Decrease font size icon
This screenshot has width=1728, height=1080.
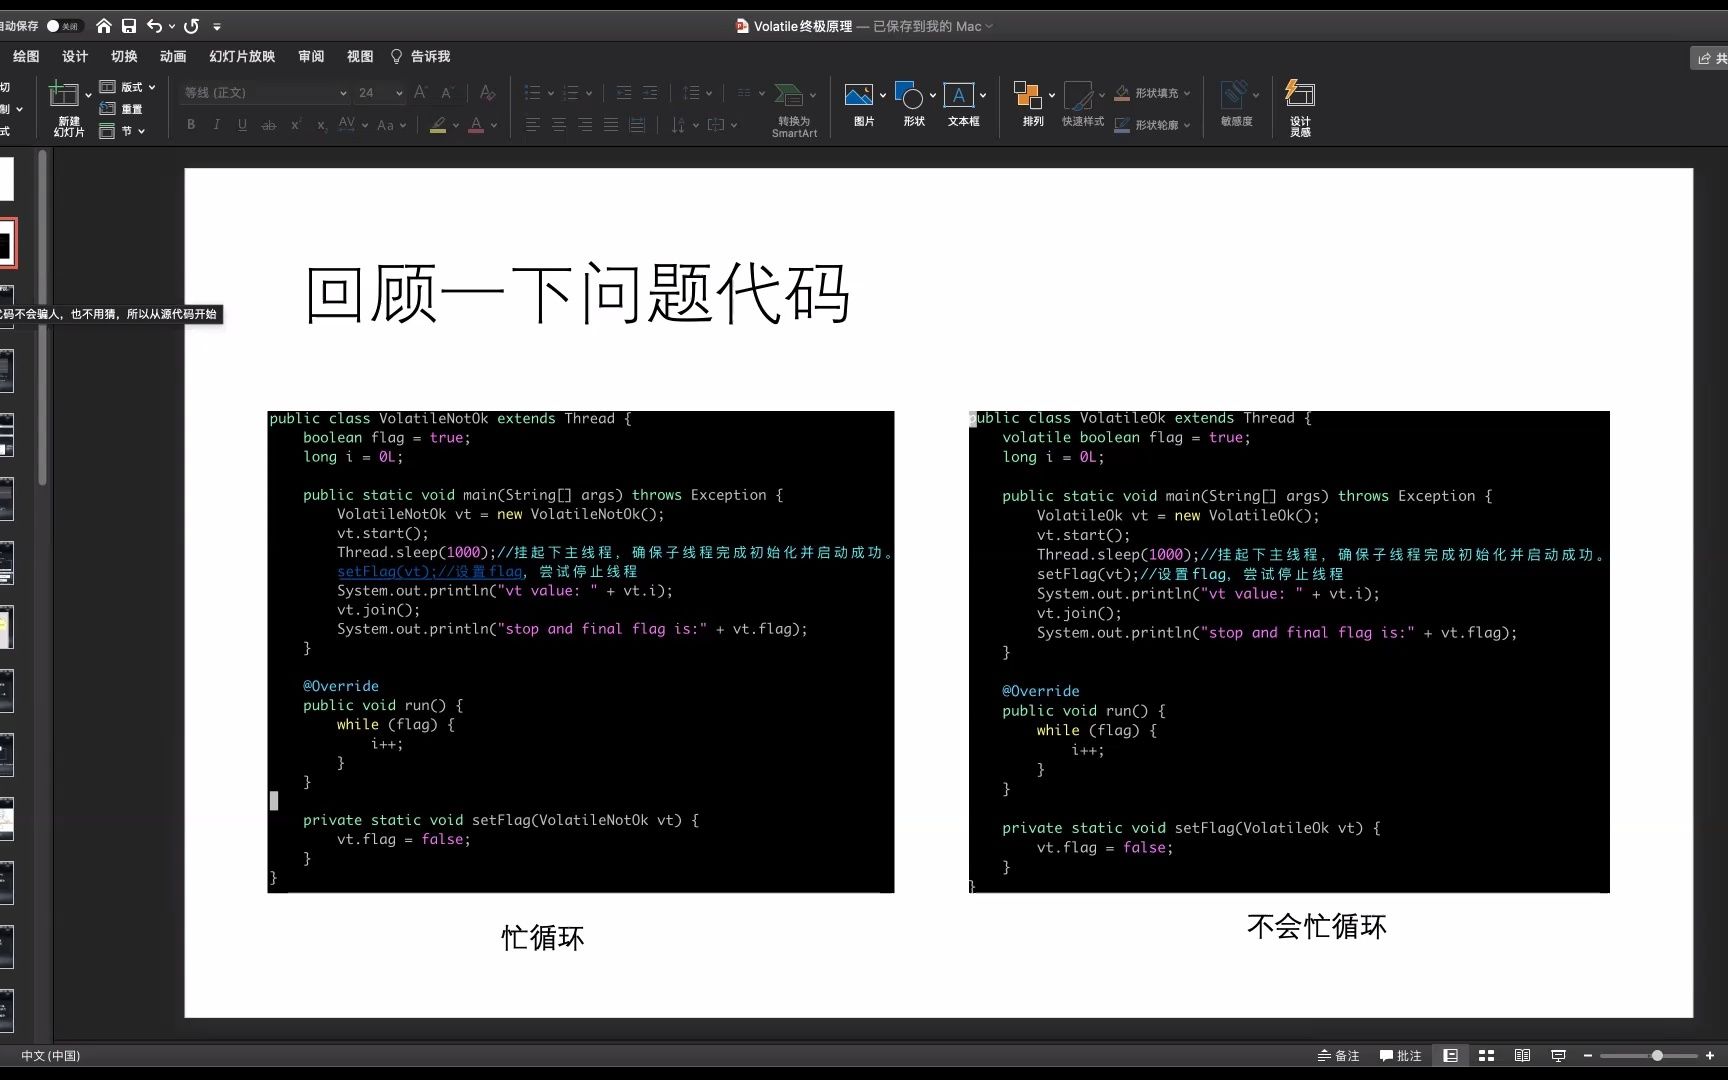(x=448, y=92)
